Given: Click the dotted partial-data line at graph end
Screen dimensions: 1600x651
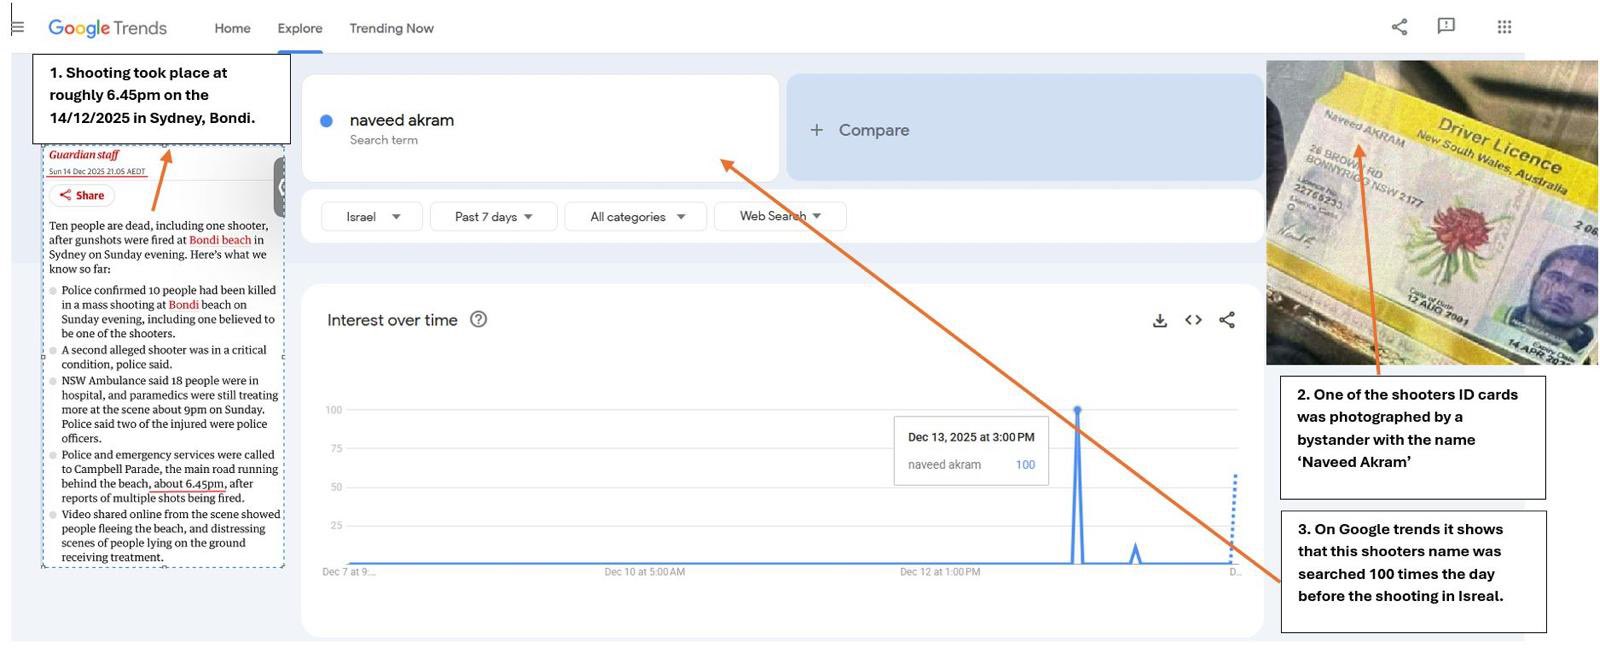Looking at the screenshot, I should tap(1234, 518).
